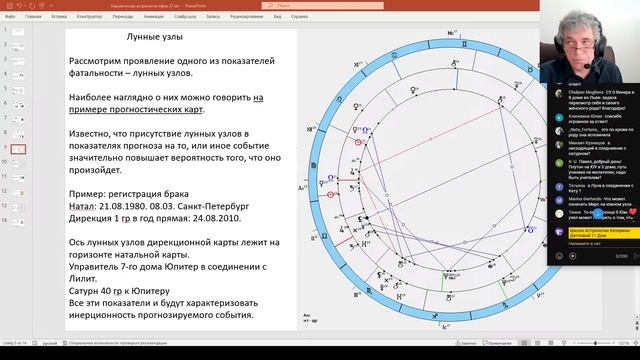Click the send message arrow in chat
The image size is (640, 360).
pos(636,256)
